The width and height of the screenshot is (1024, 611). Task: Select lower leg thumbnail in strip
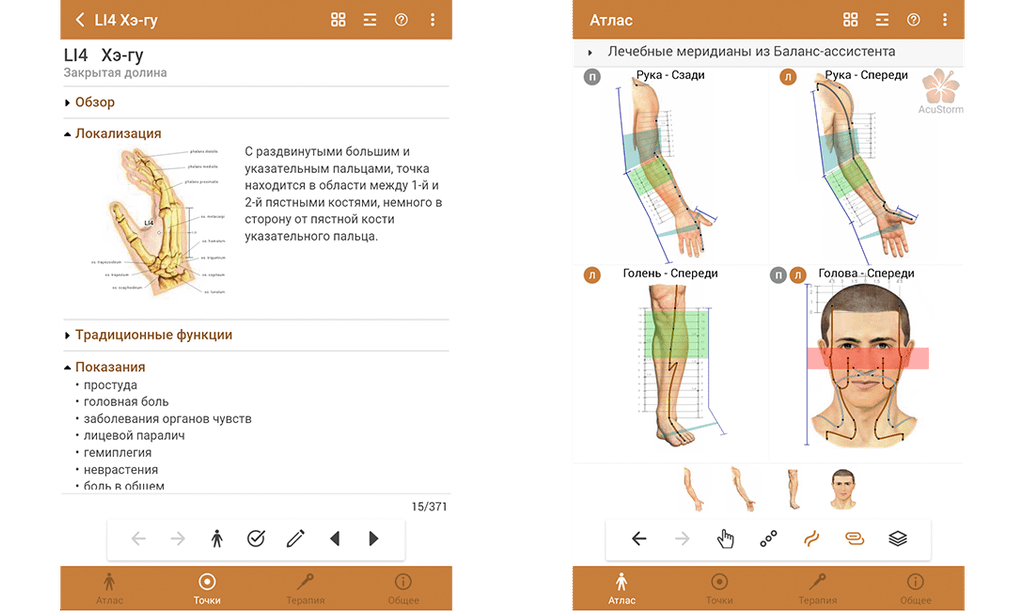[793, 488]
